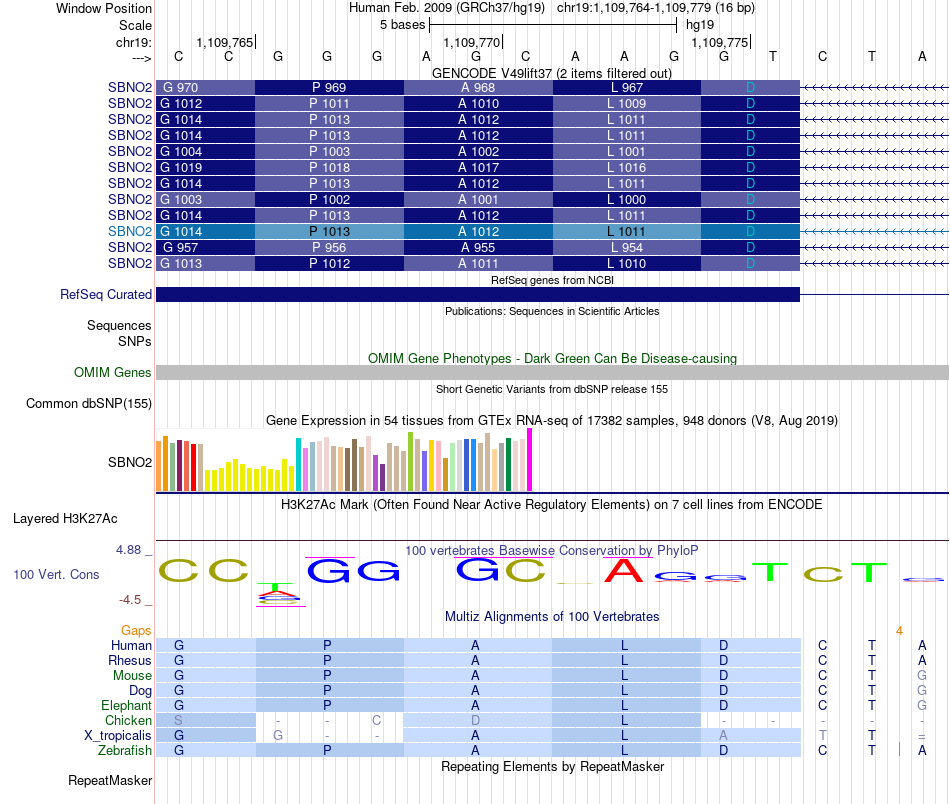Click the large red A in the PhyloP logo
The width and height of the screenshot is (950, 804).
click(x=623, y=571)
